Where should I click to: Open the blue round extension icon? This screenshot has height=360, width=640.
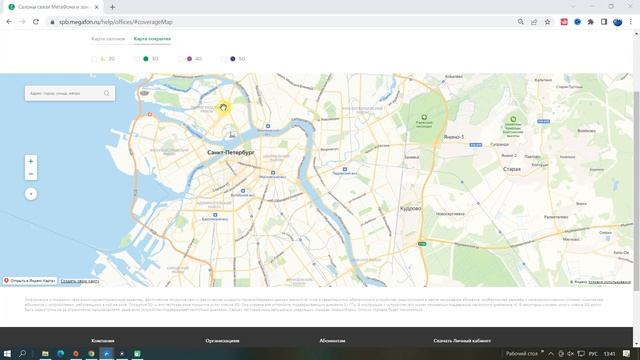point(577,22)
